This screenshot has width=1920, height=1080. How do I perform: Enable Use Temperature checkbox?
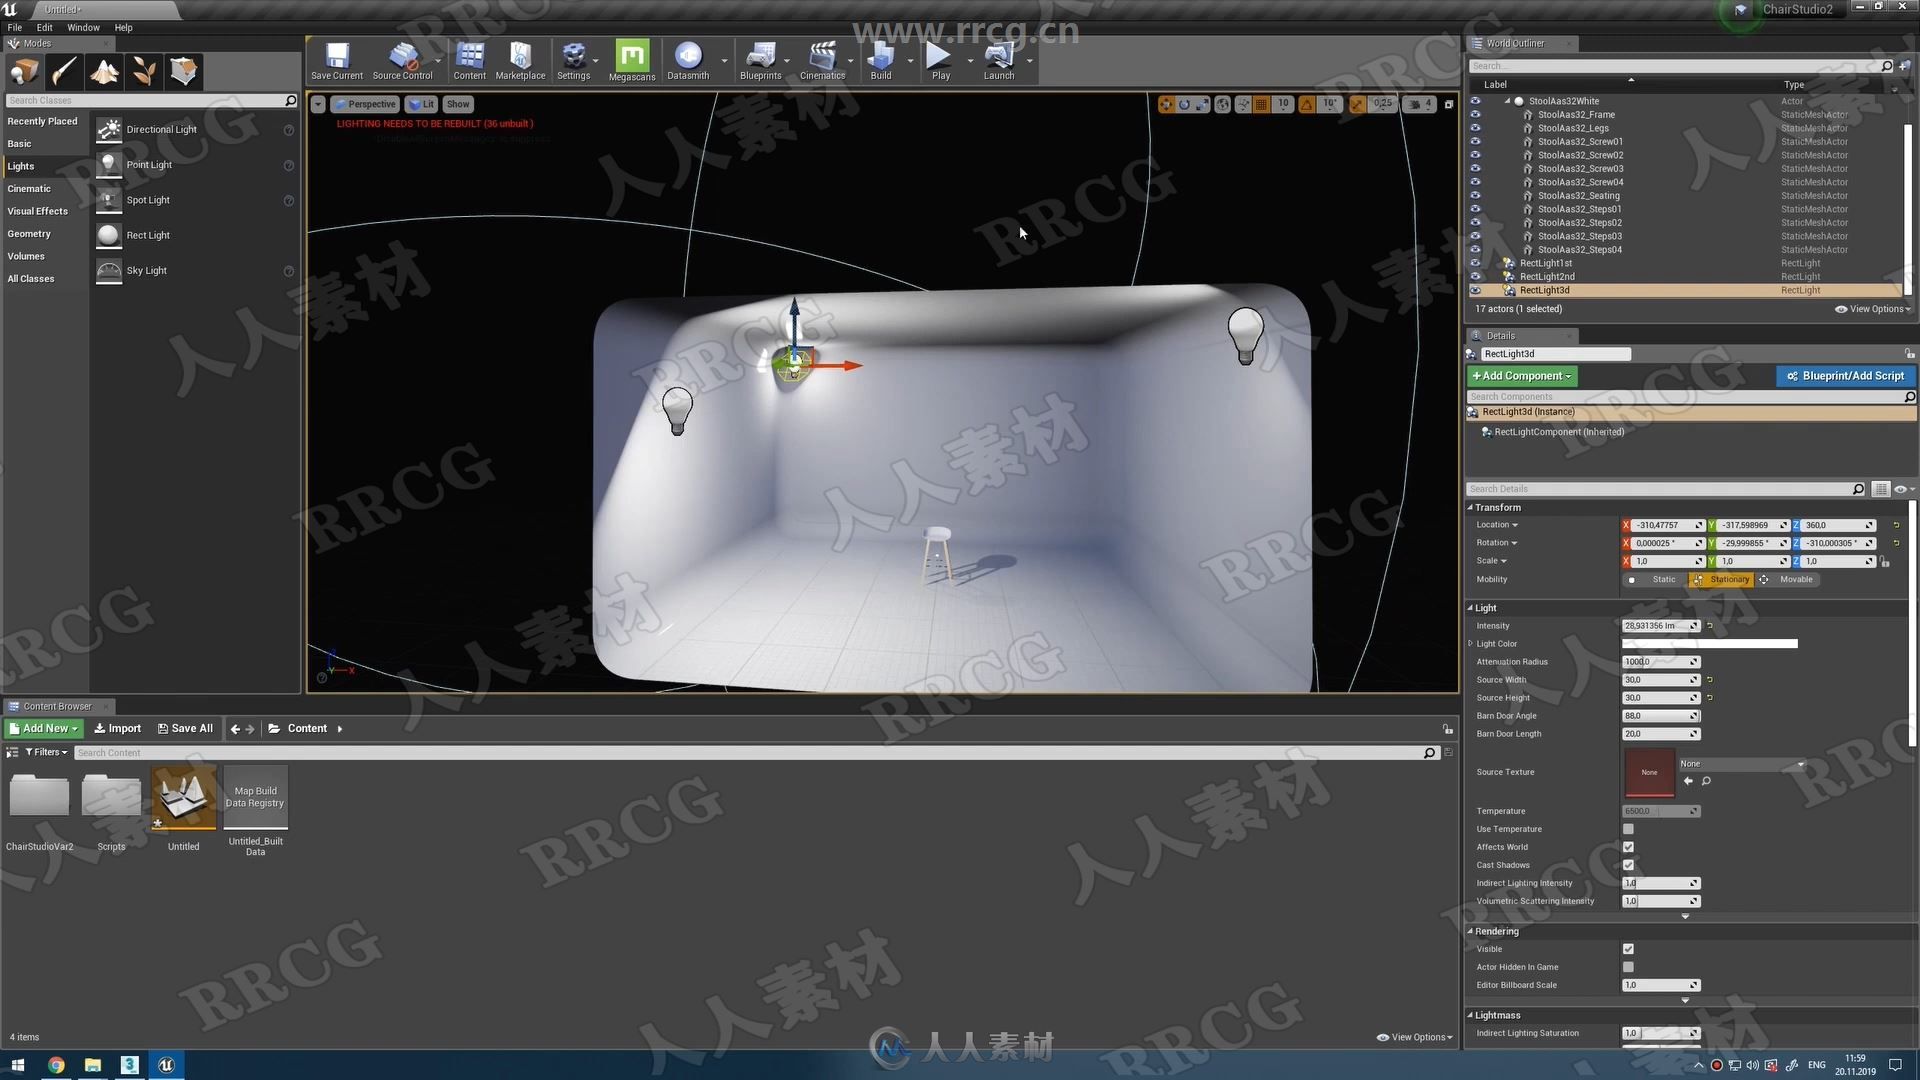click(1627, 828)
